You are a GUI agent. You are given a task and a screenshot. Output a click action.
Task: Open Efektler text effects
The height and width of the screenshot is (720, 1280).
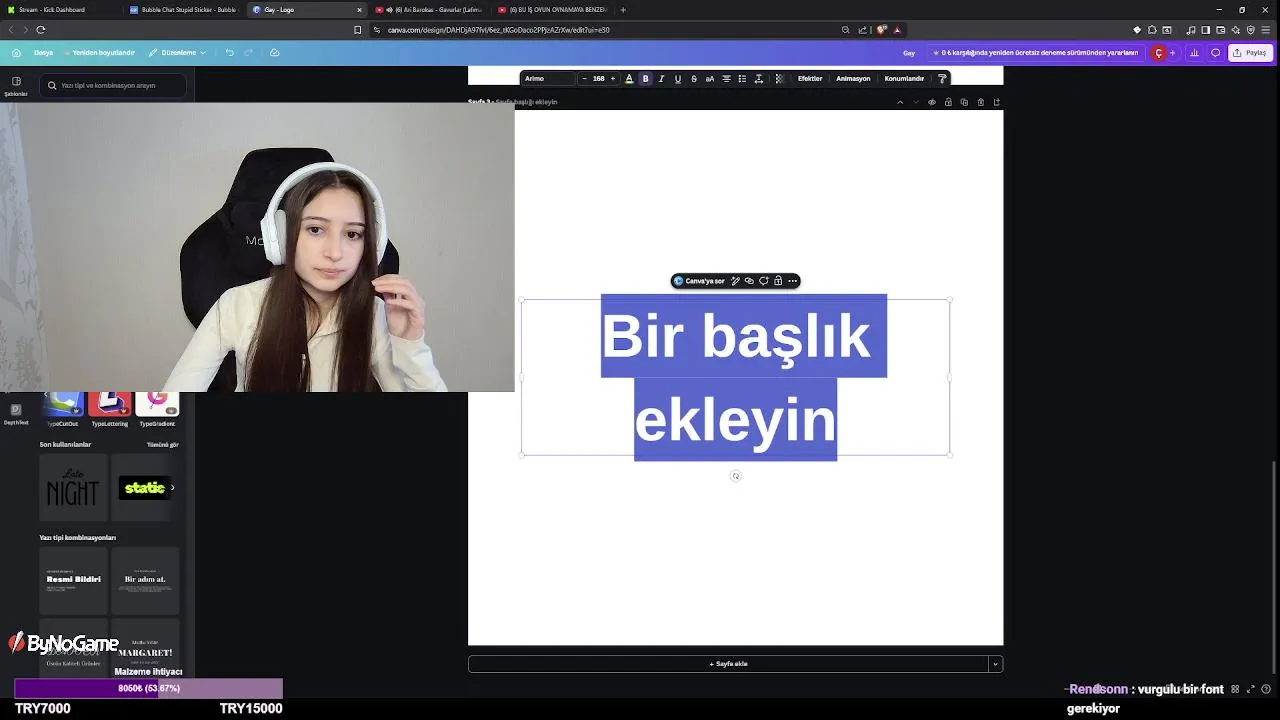coord(810,79)
